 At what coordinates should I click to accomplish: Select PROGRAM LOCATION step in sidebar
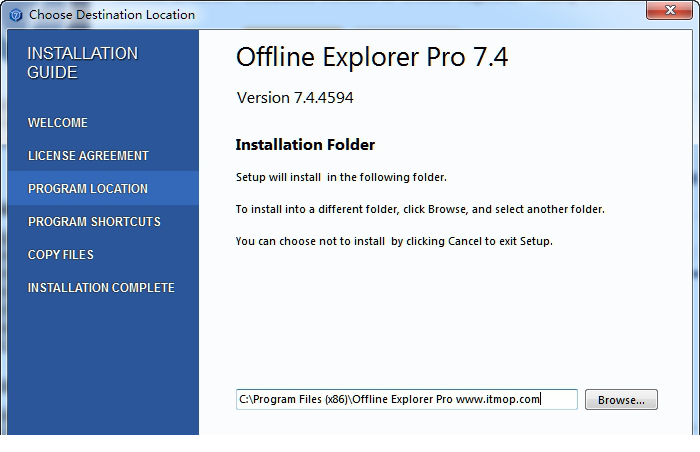tap(103, 188)
